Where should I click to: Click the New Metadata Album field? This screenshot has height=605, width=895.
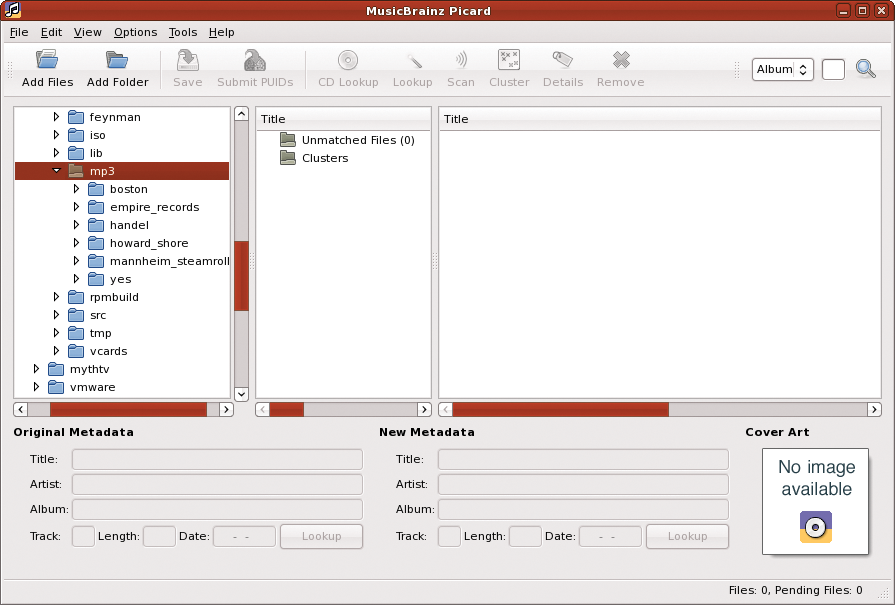point(583,510)
